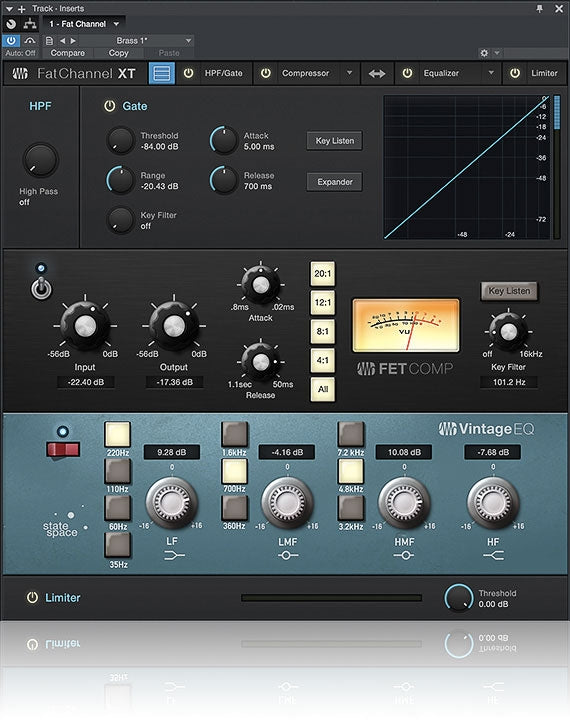Add an insert with the plus icon
Viewport: 570px width, 721px height.
[21, 8]
